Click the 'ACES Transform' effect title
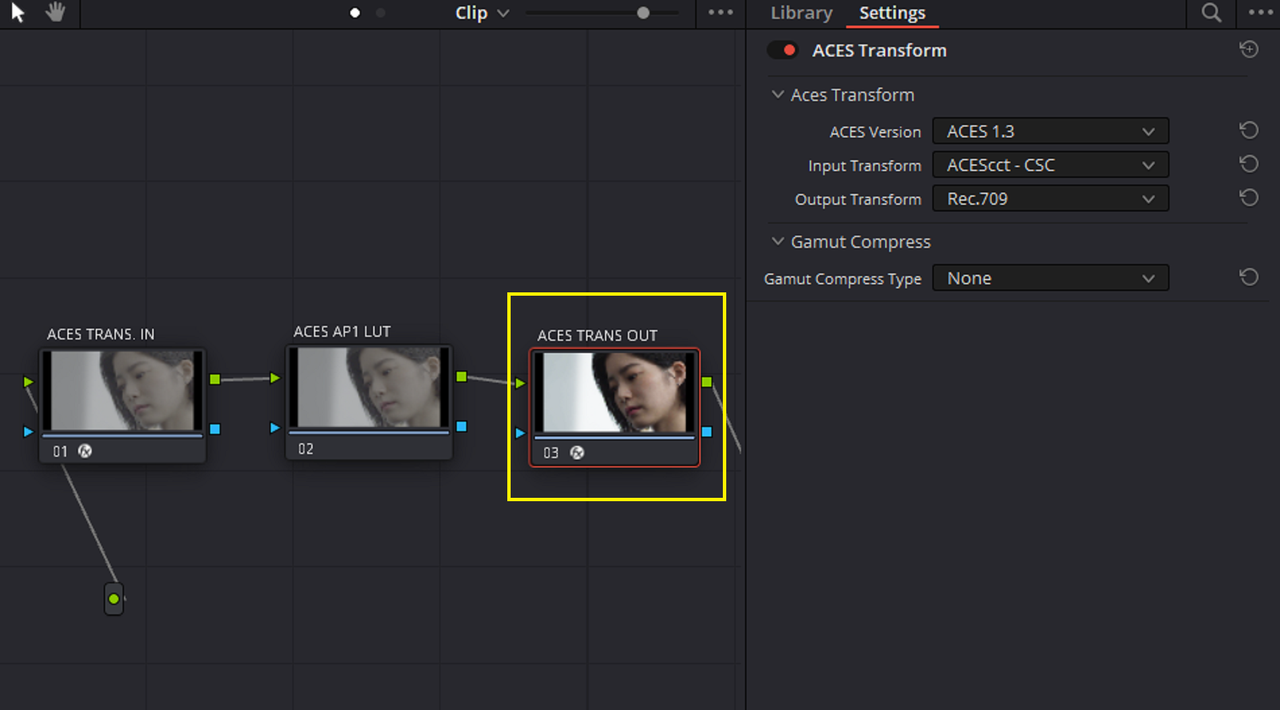The height and width of the screenshot is (710, 1280). (x=879, y=50)
